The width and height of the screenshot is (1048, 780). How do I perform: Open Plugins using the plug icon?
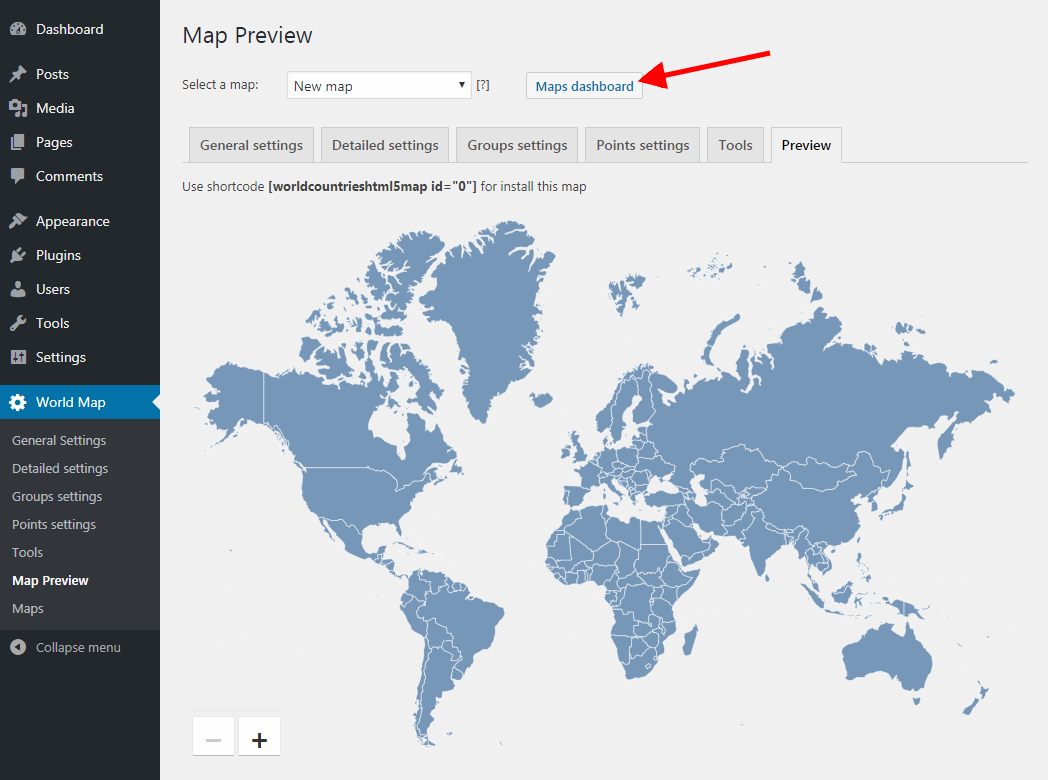(x=20, y=254)
